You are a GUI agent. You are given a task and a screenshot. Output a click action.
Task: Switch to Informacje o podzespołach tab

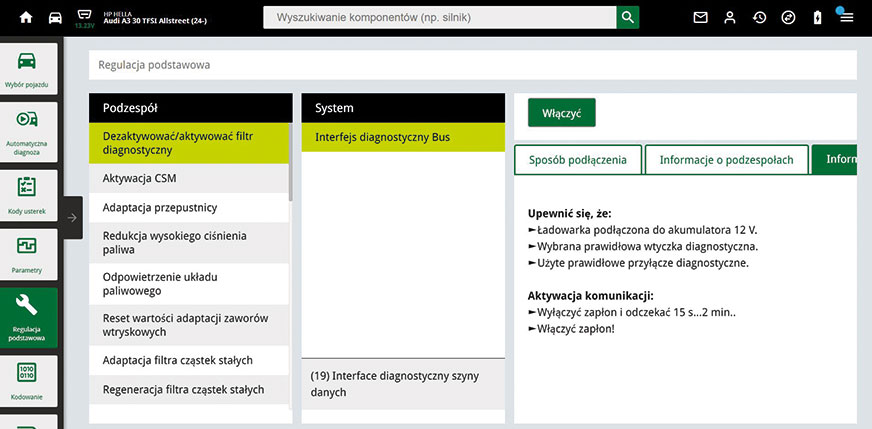pyautogui.click(x=726, y=160)
